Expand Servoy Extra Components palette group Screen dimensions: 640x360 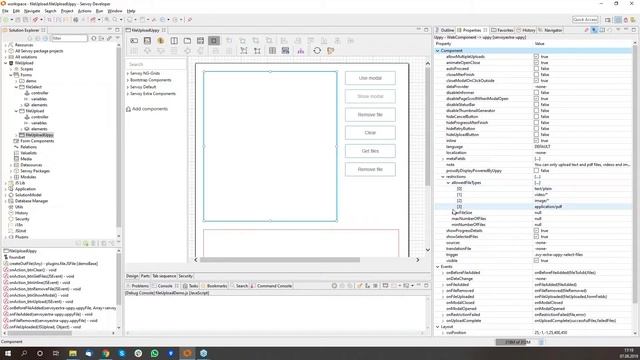pyautogui.click(x=128, y=94)
